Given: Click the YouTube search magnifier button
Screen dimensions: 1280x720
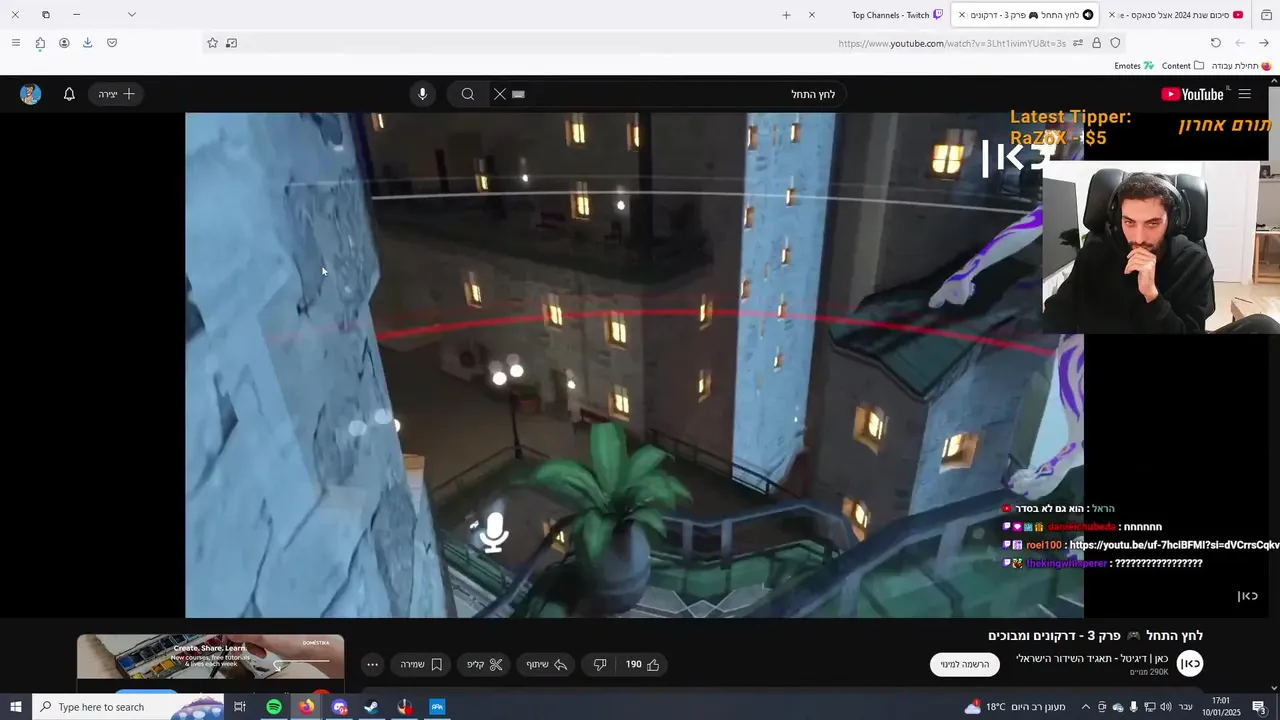Looking at the screenshot, I should pos(467,94).
